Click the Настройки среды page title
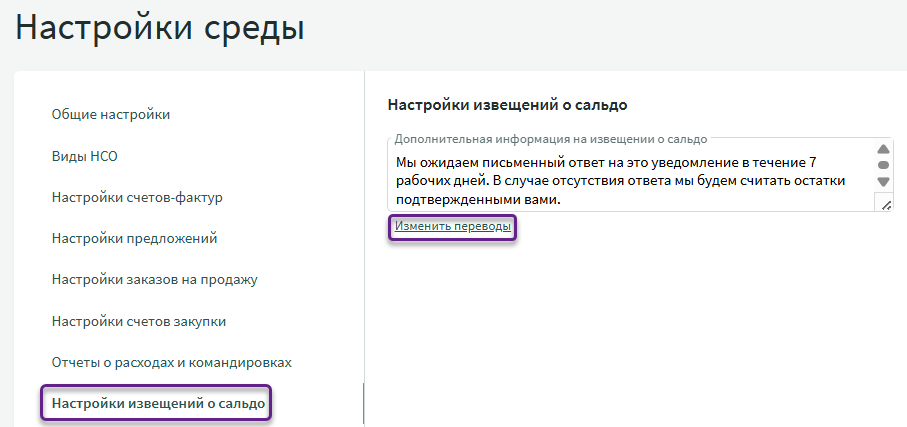 [x=160, y=29]
